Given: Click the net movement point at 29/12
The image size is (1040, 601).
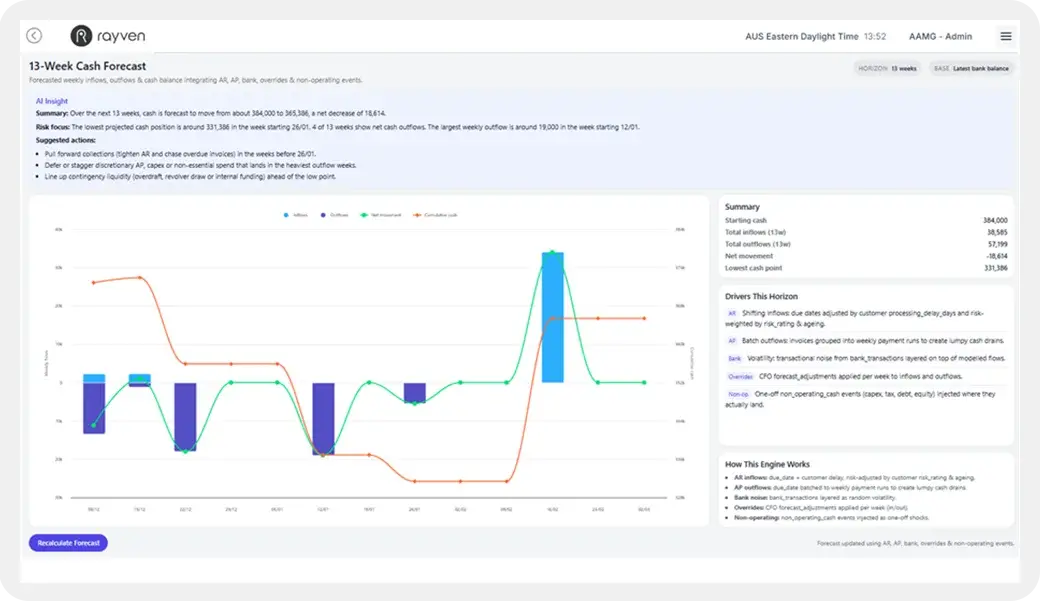Looking at the screenshot, I should click(231, 383).
